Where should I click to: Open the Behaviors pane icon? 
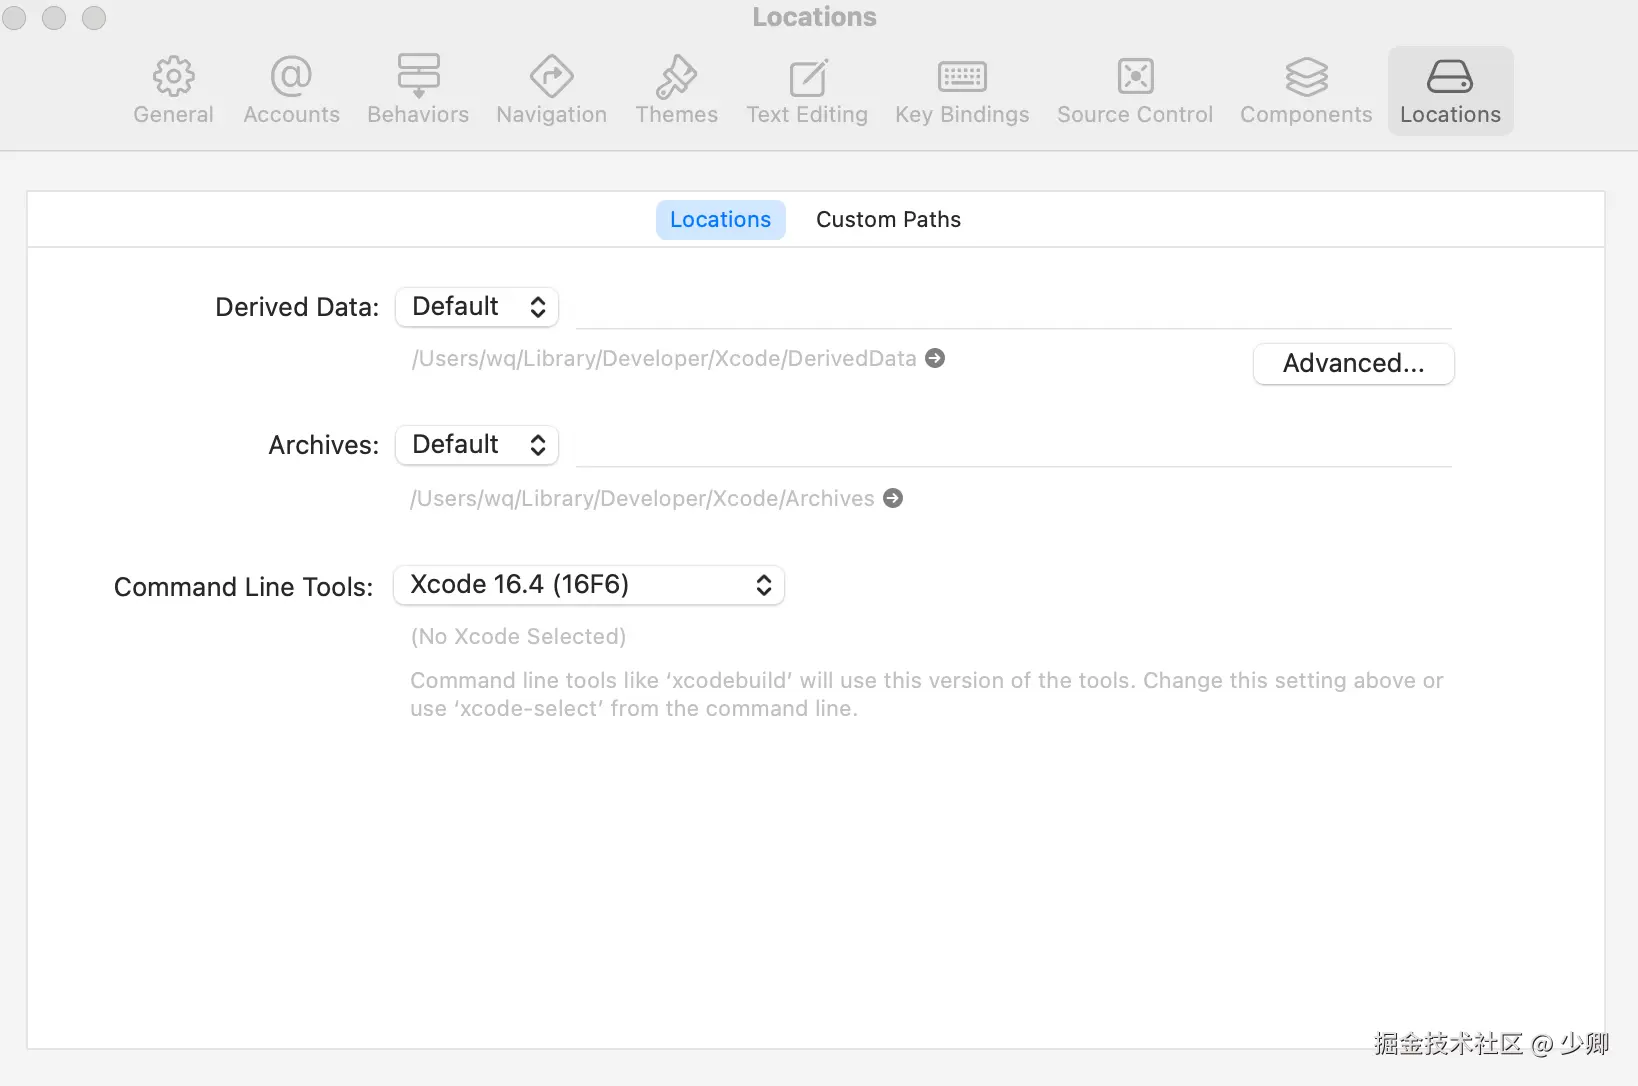pyautogui.click(x=418, y=76)
